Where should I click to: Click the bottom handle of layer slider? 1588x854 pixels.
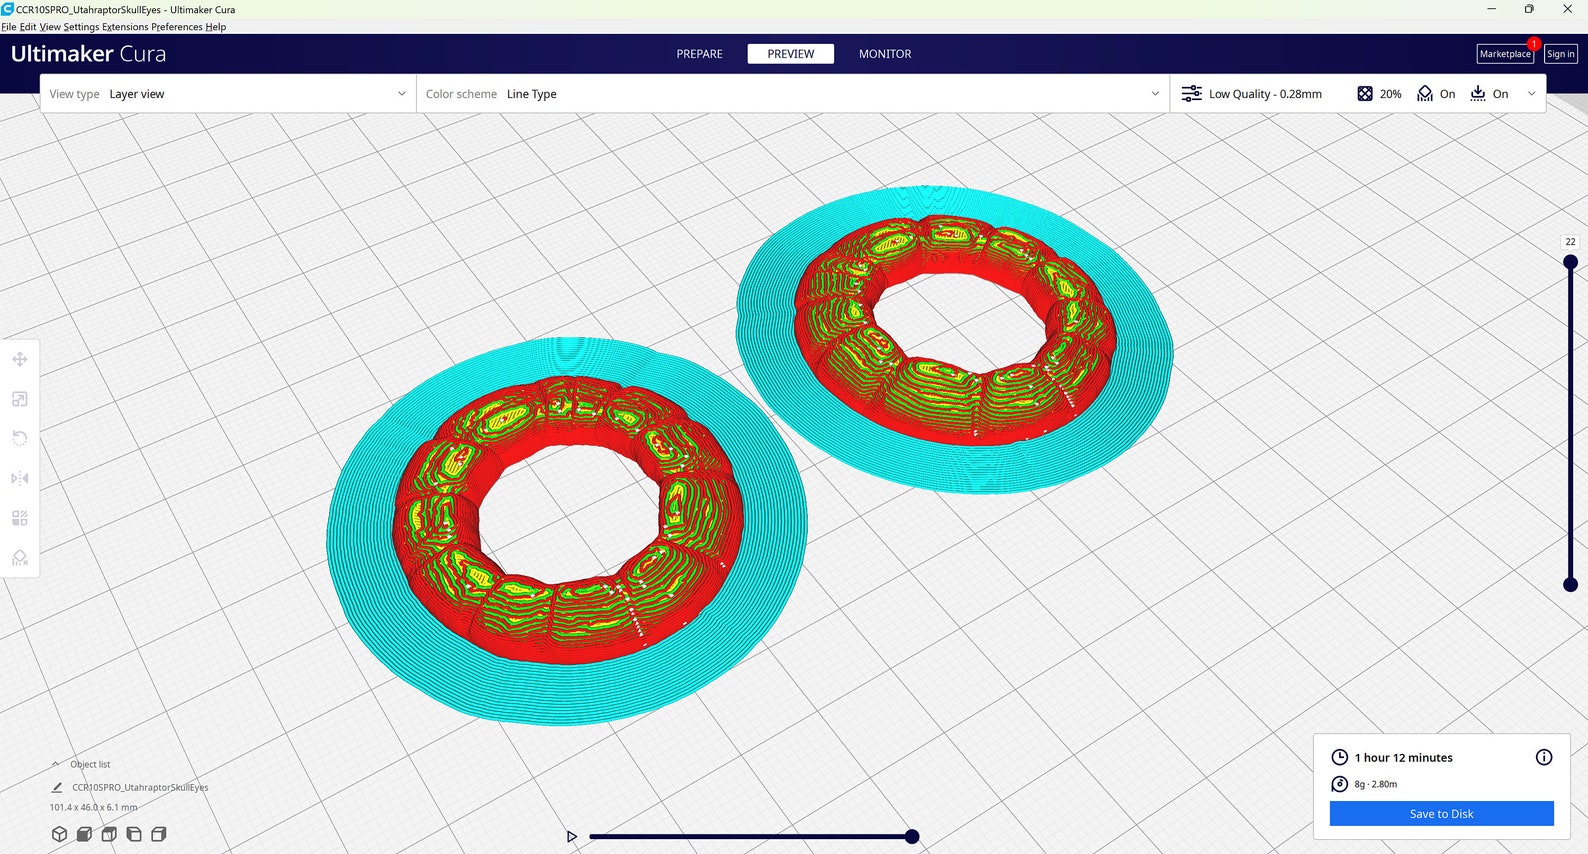pyautogui.click(x=1570, y=585)
